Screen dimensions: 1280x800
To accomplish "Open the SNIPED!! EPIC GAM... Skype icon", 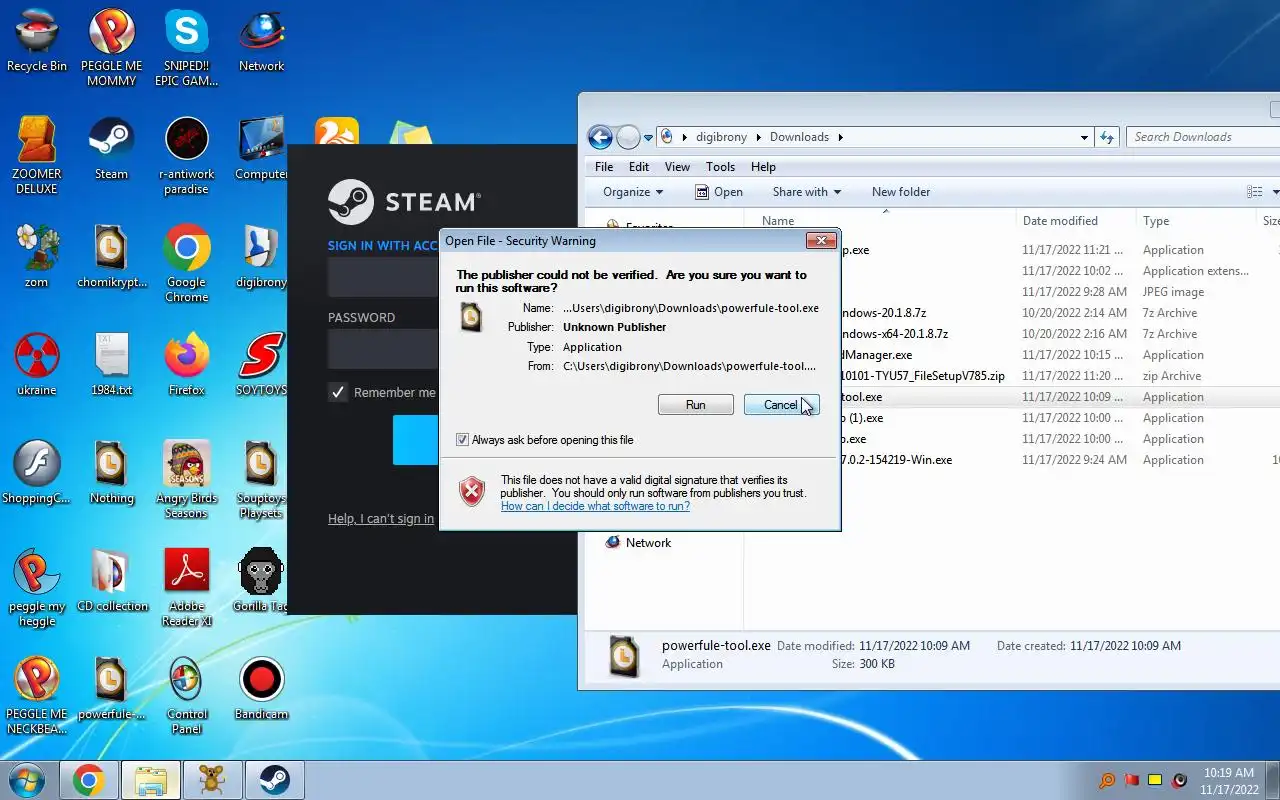I will click(x=186, y=48).
